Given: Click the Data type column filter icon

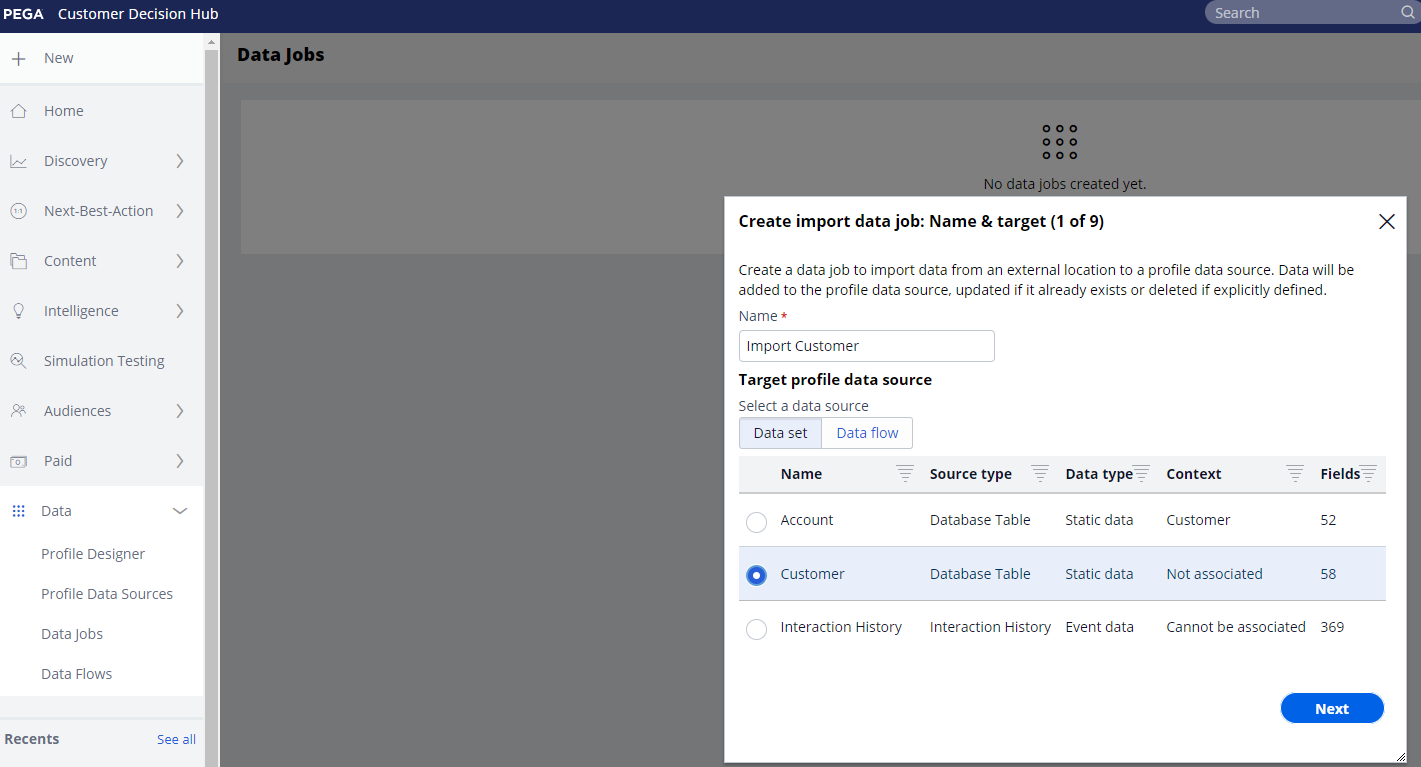Looking at the screenshot, I should [x=1142, y=474].
